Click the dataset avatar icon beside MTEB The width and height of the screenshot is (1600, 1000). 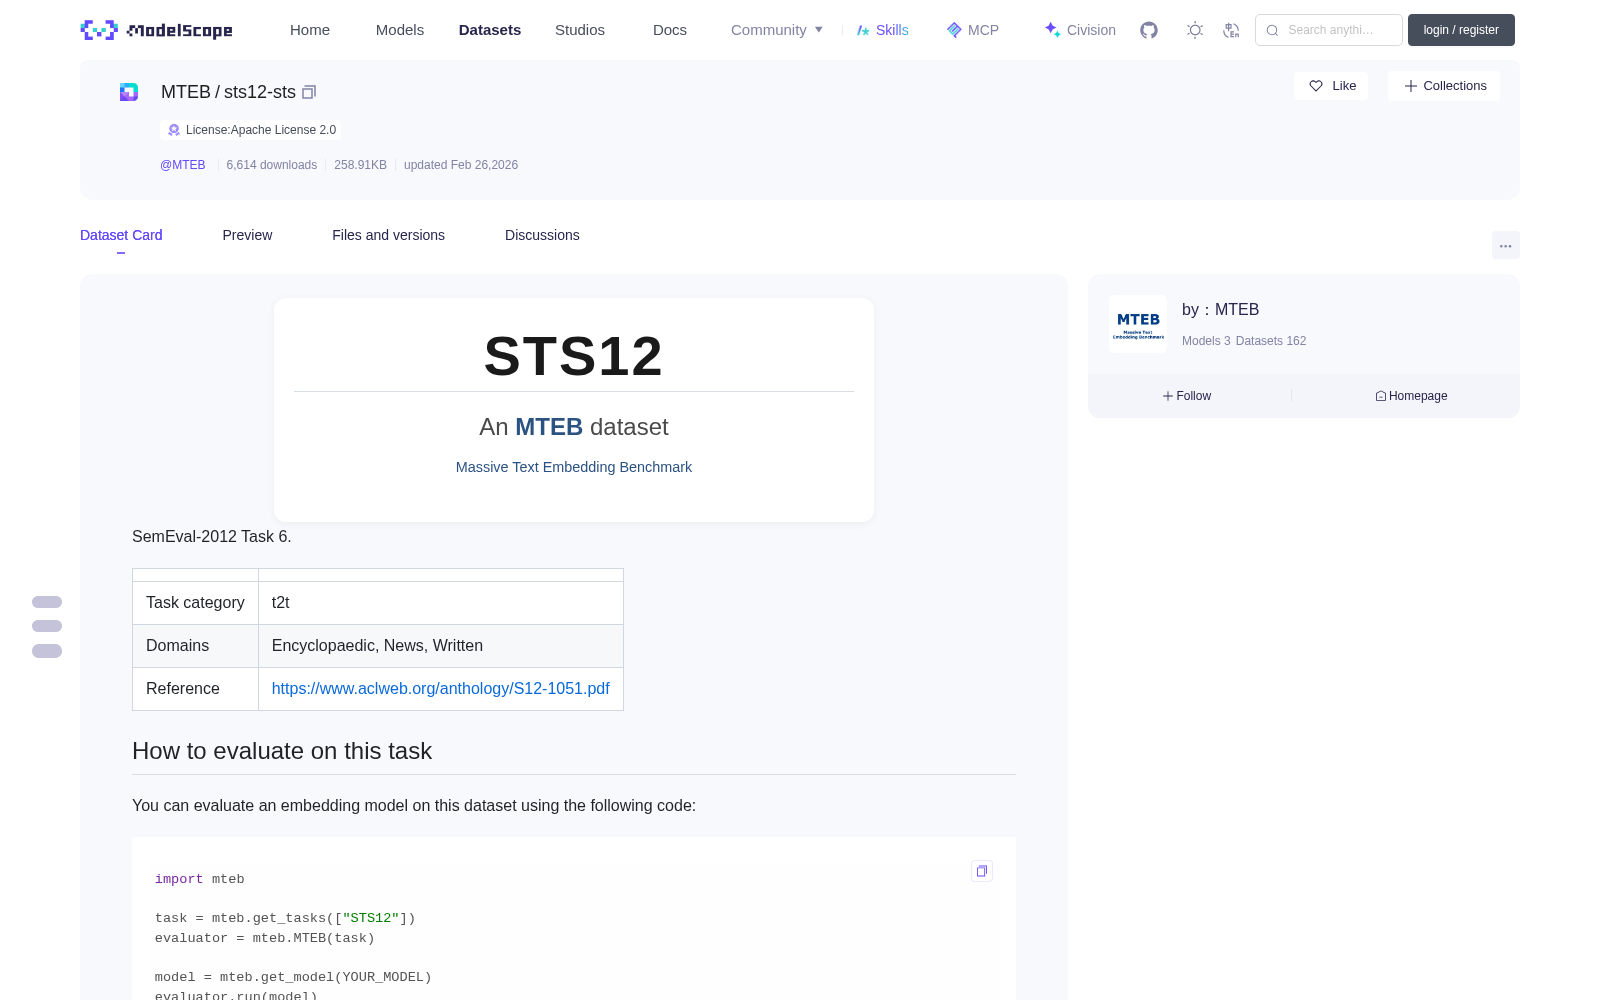pos(129,92)
